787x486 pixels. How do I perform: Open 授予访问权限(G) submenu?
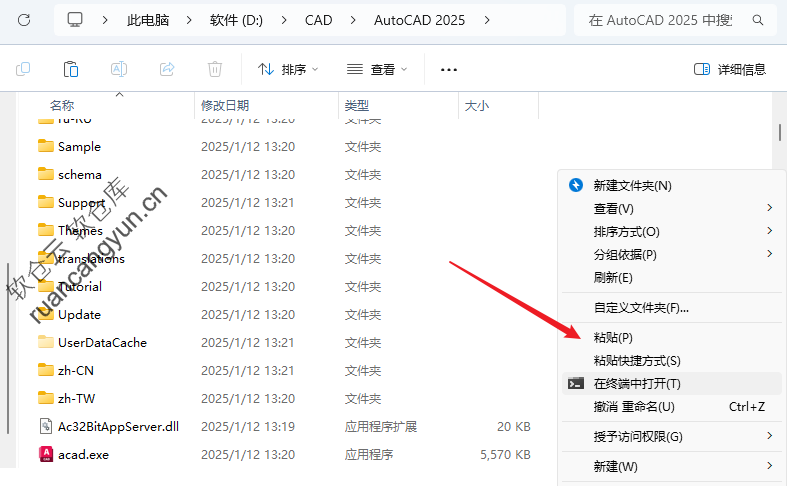click(x=672, y=436)
